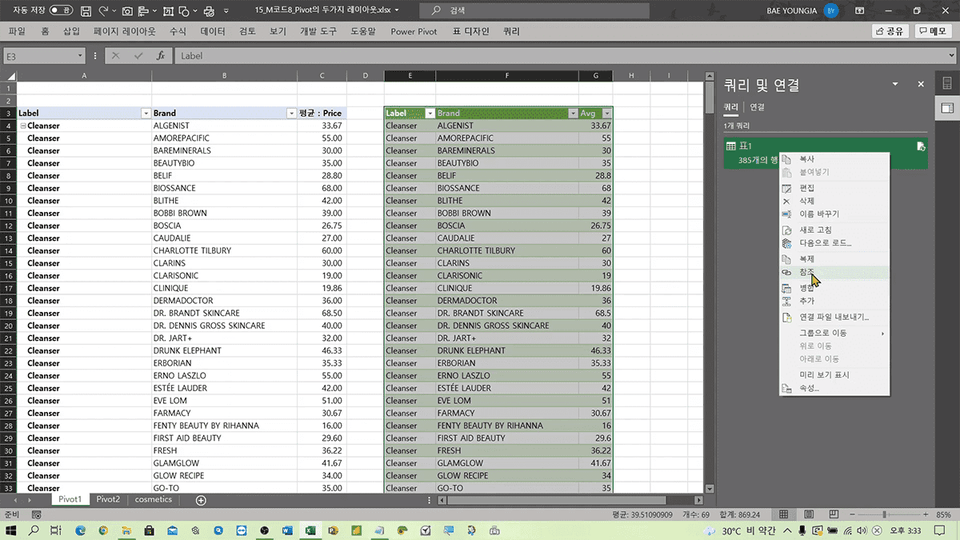This screenshot has width=960, height=540.
Task: Open the Customize Quick Access Toolbar arrow
Action: point(226,10)
